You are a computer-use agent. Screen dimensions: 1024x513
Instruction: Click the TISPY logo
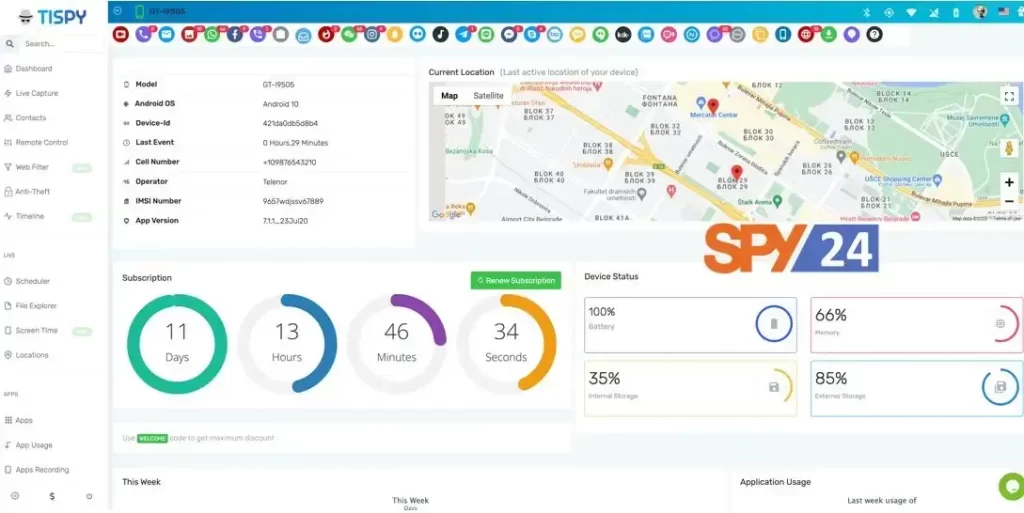click(x=52, y=17)
